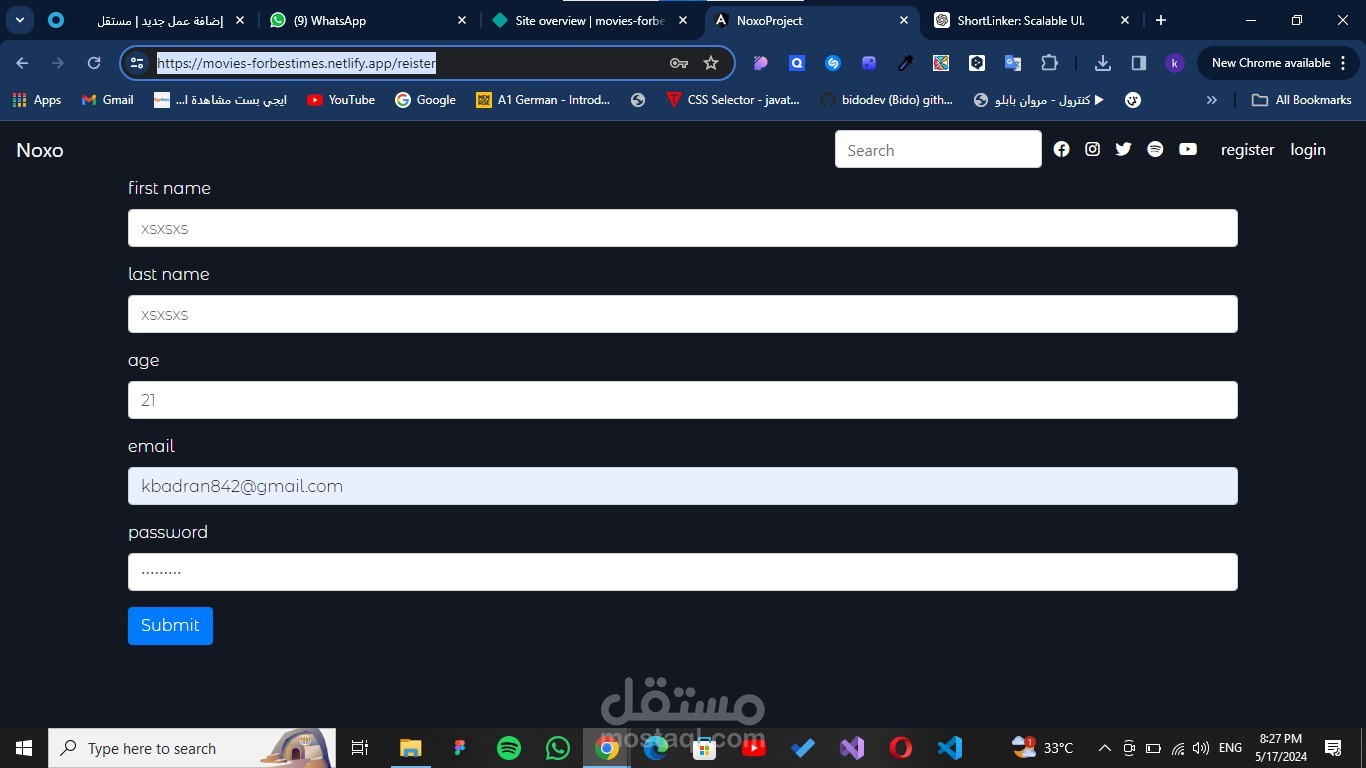Switch to Site overview Netlify tab

(590, 20)
